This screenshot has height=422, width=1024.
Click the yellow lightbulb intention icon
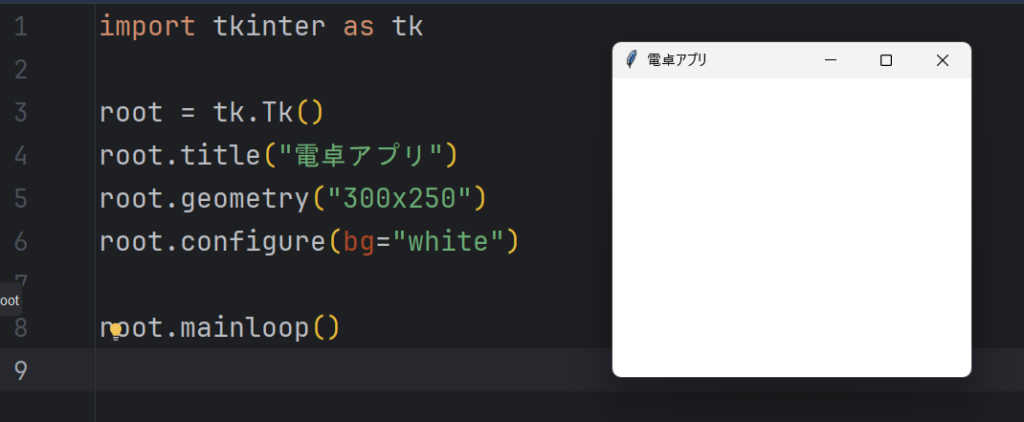click(x=116, y=332)
